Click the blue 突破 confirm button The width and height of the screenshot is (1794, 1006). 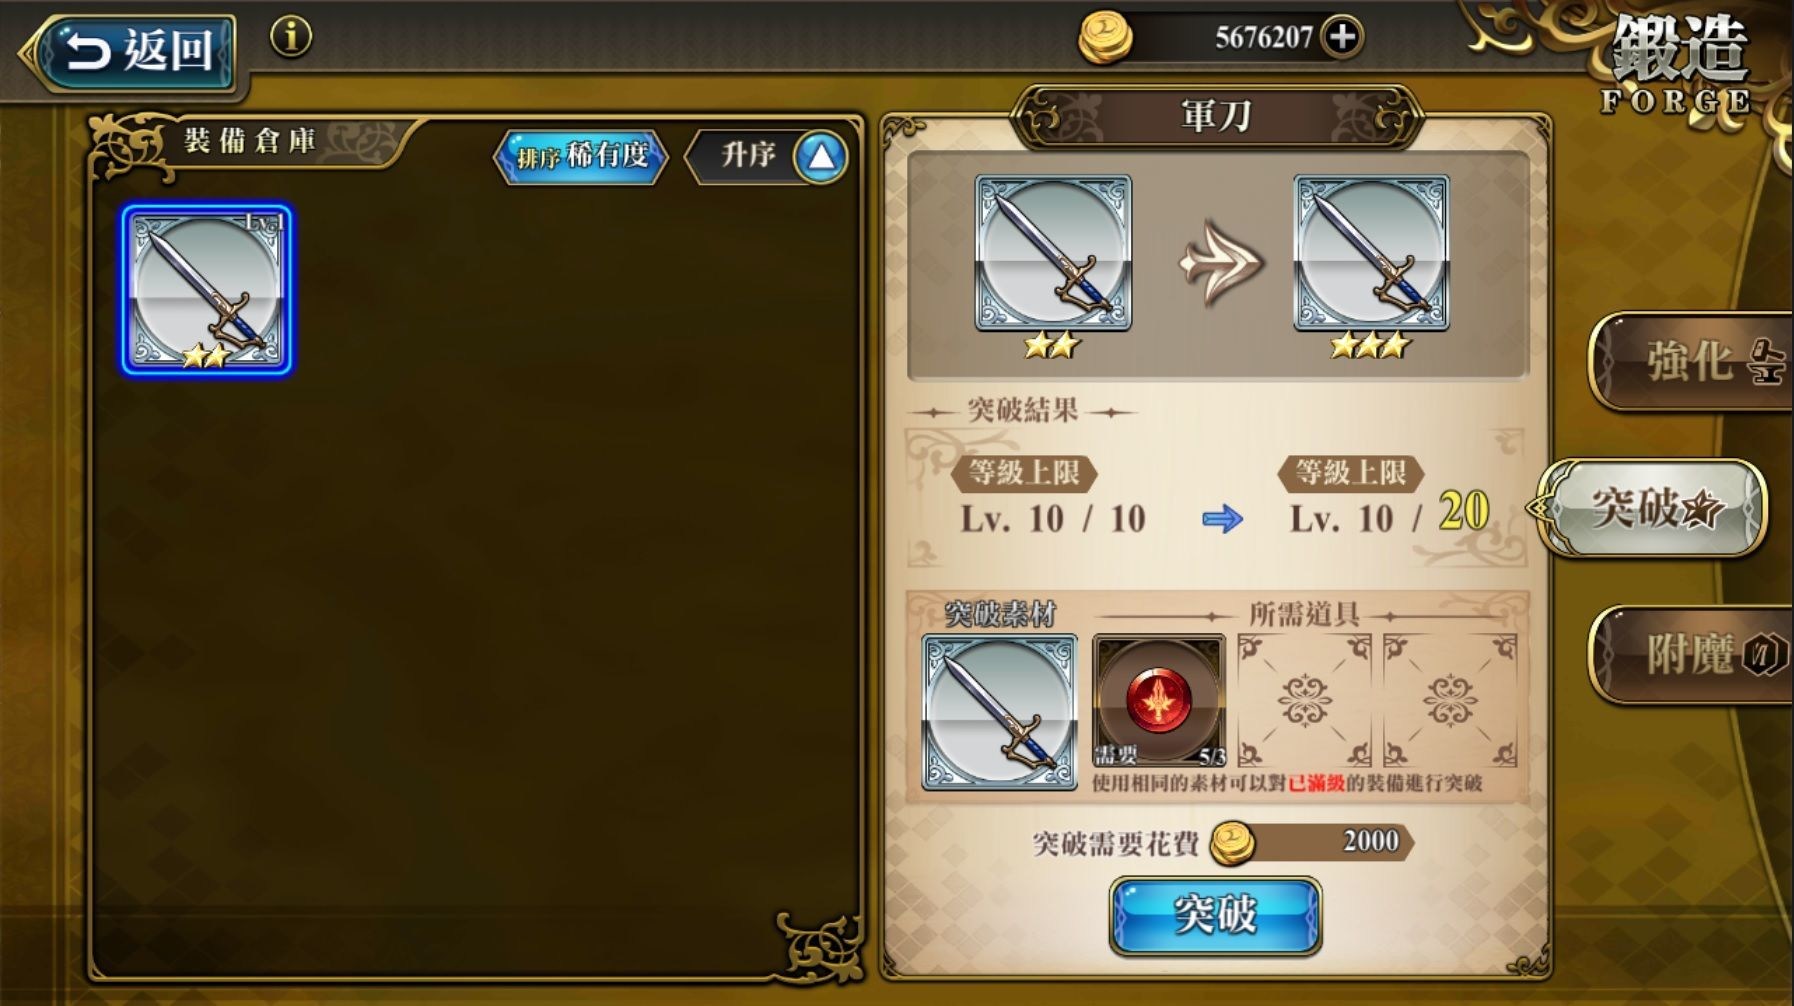pyautogui.click(x=1215, y=915)
